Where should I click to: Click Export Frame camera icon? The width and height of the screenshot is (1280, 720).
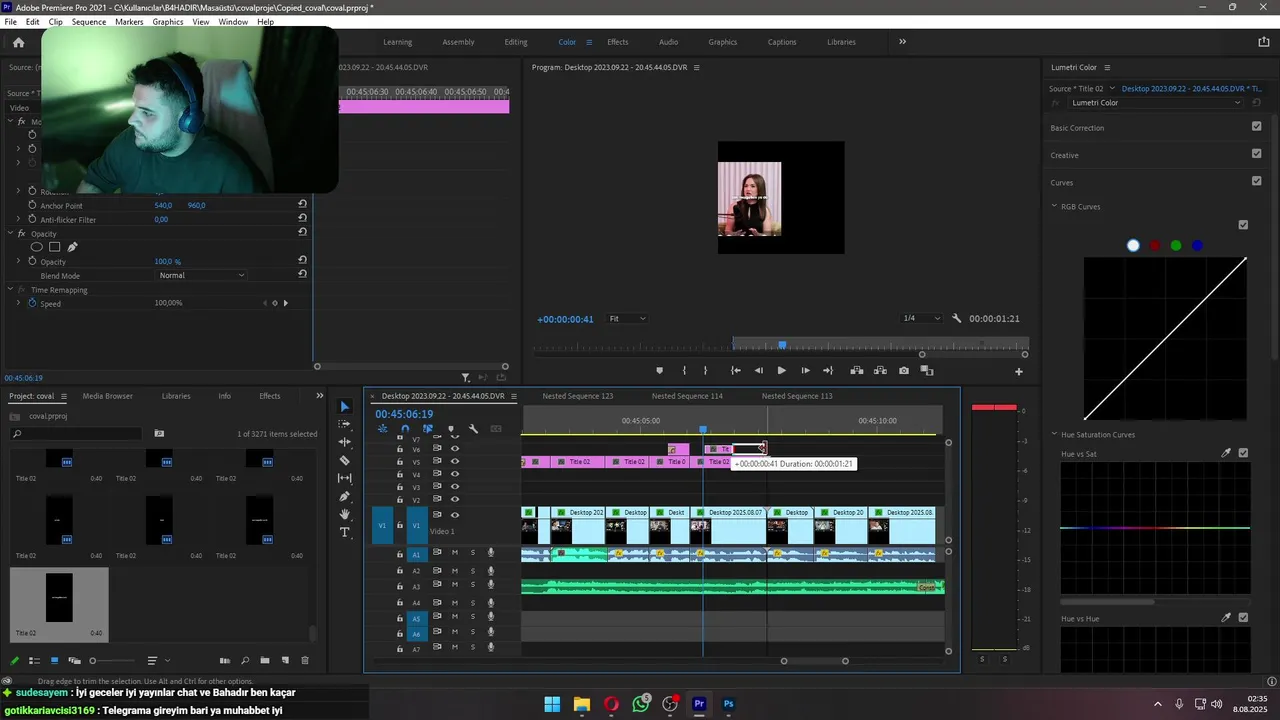[904, 370]
